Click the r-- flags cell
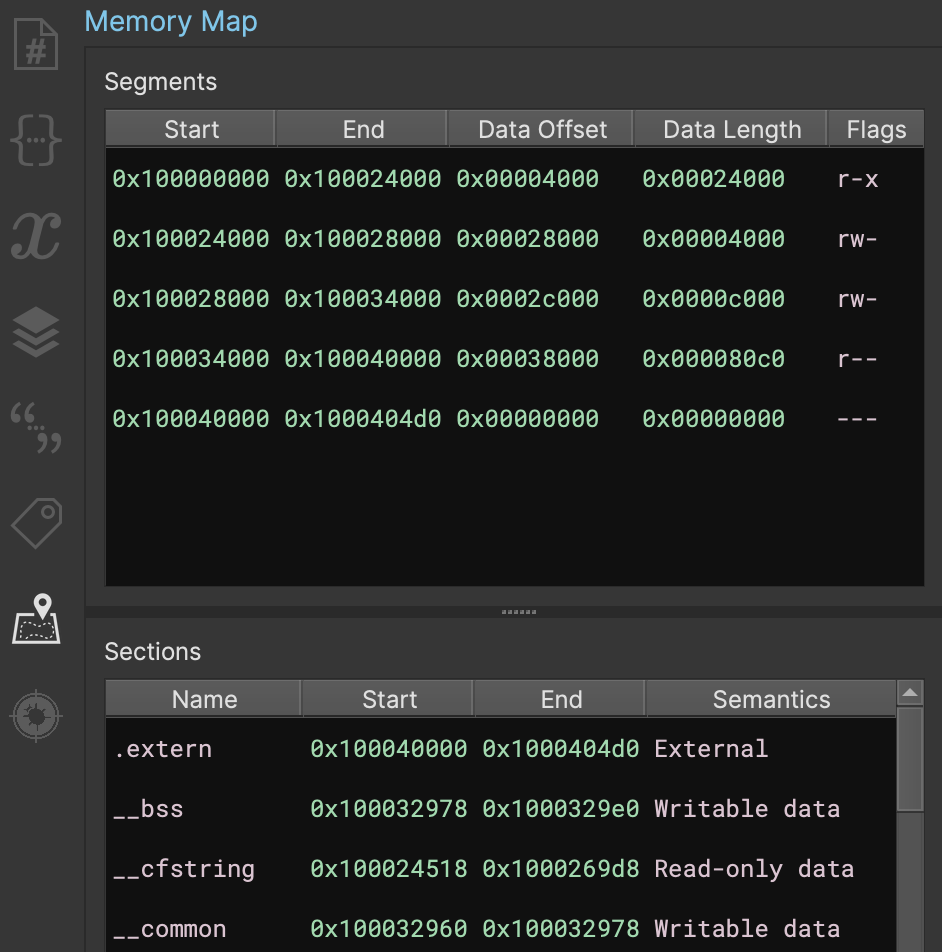 click(857, 360)
